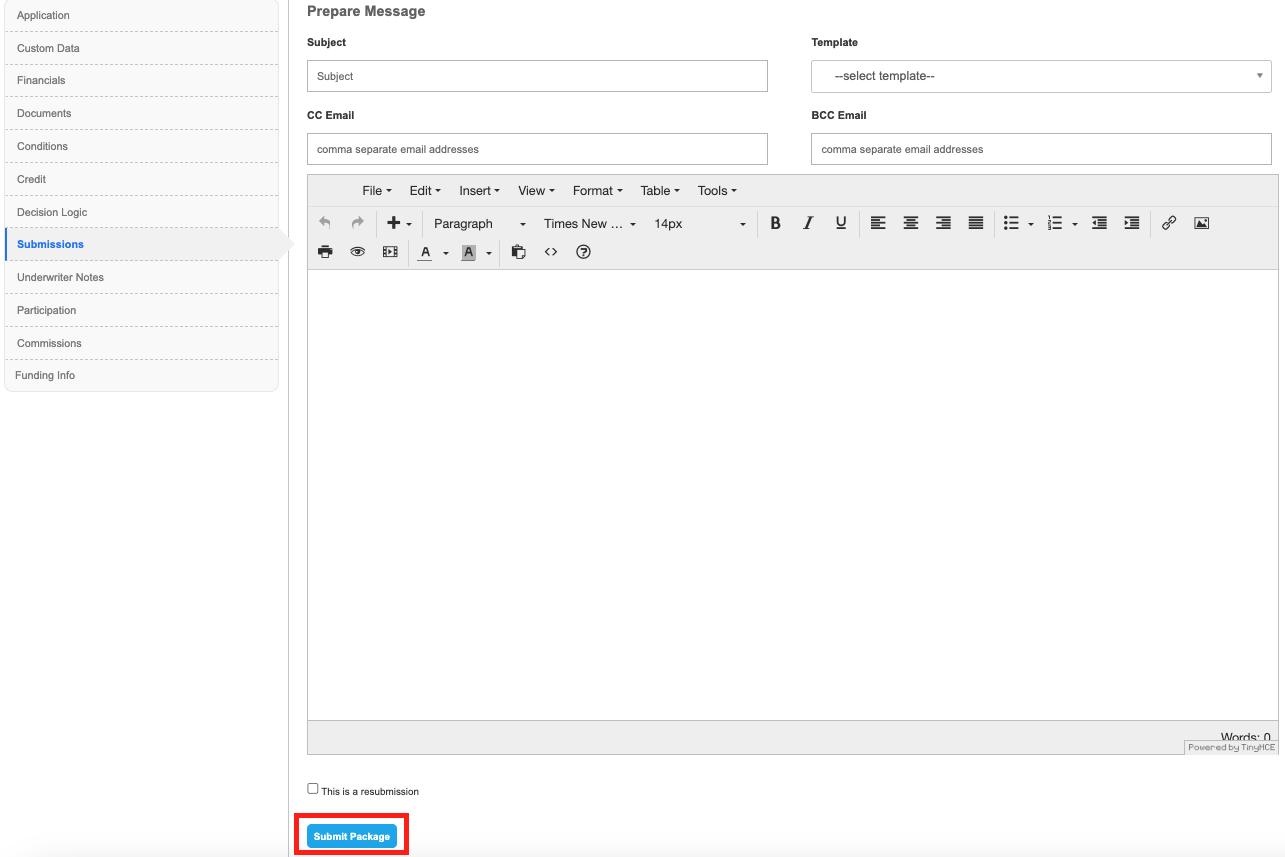This screenshot has height=857, width=1285.
Task: Toggle Italic formatting
Action: 808,223
